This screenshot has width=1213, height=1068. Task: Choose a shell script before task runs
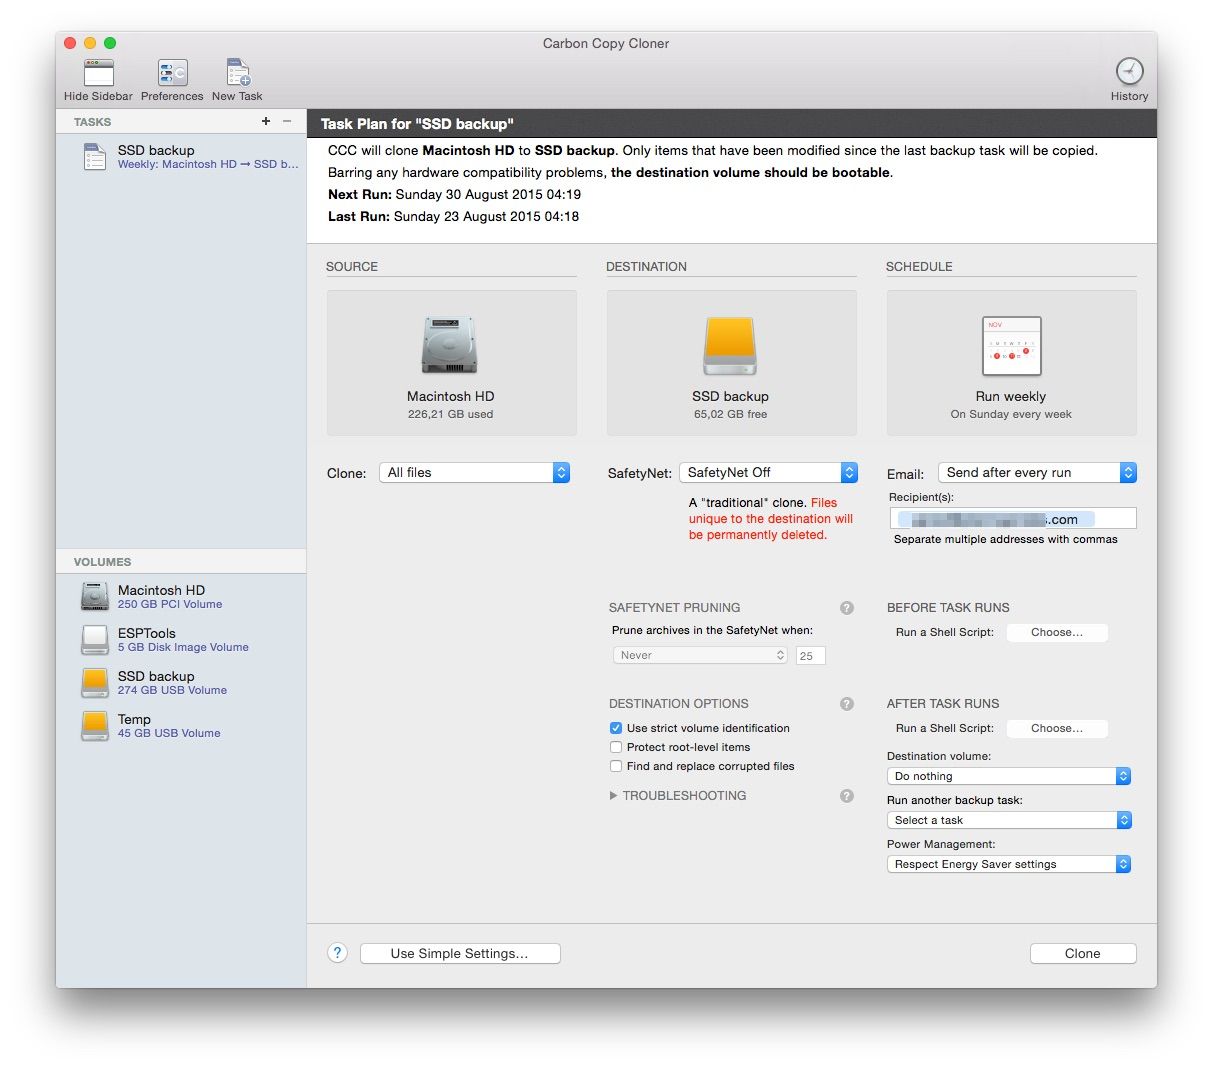point(1057,632)
